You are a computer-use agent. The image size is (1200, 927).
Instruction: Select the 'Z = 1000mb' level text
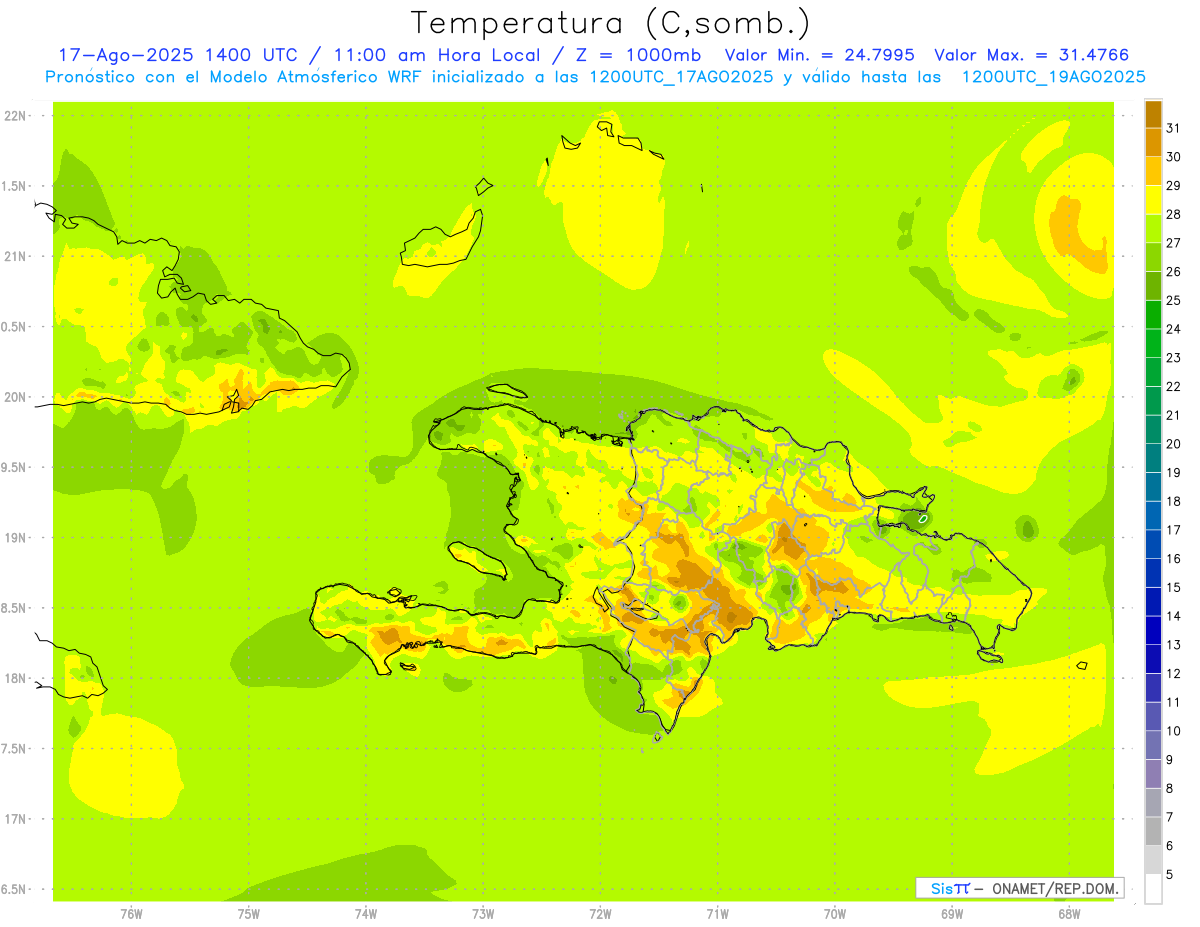coord(636,55)
